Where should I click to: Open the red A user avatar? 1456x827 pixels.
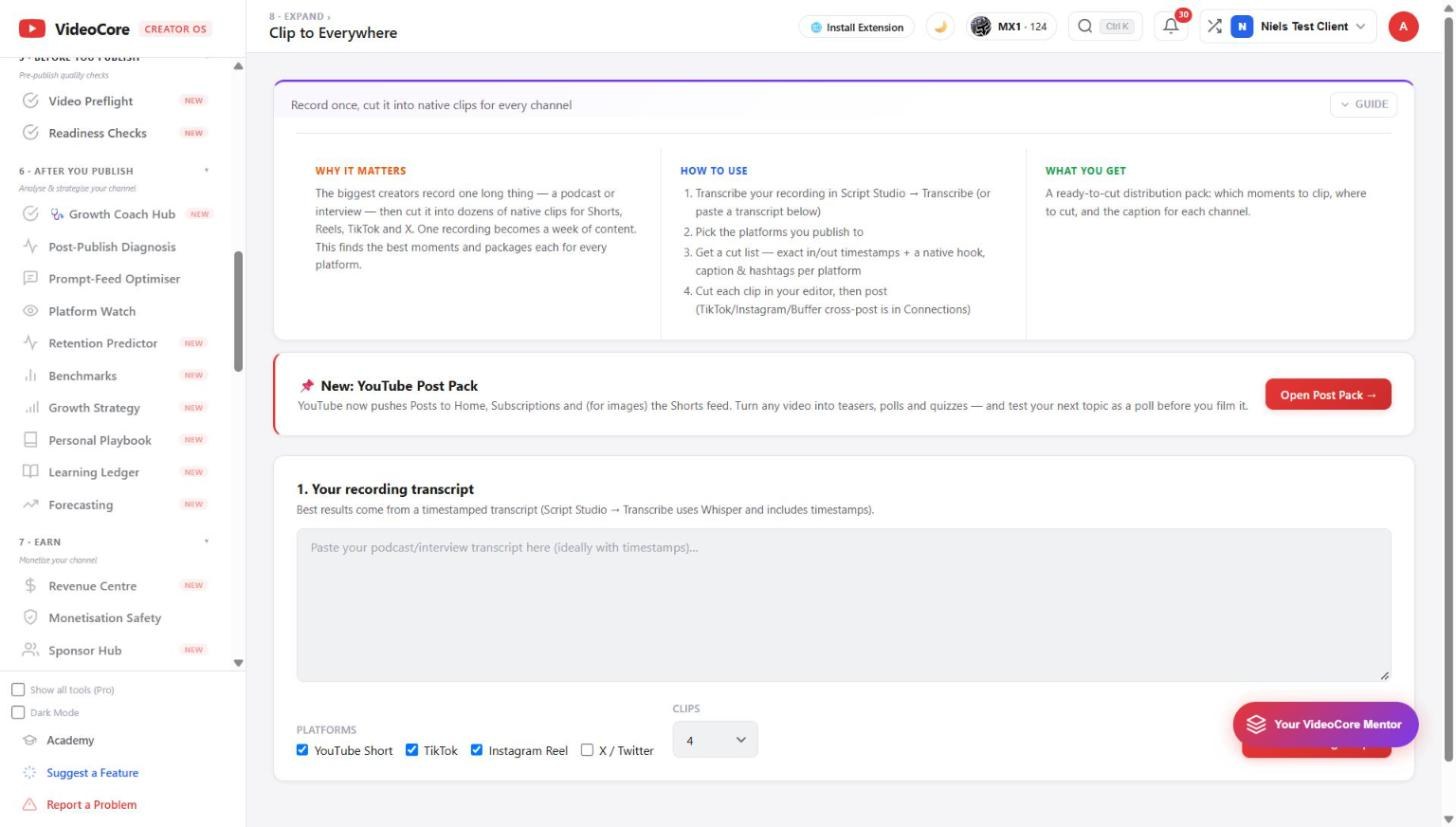(x=1403, y=27)
